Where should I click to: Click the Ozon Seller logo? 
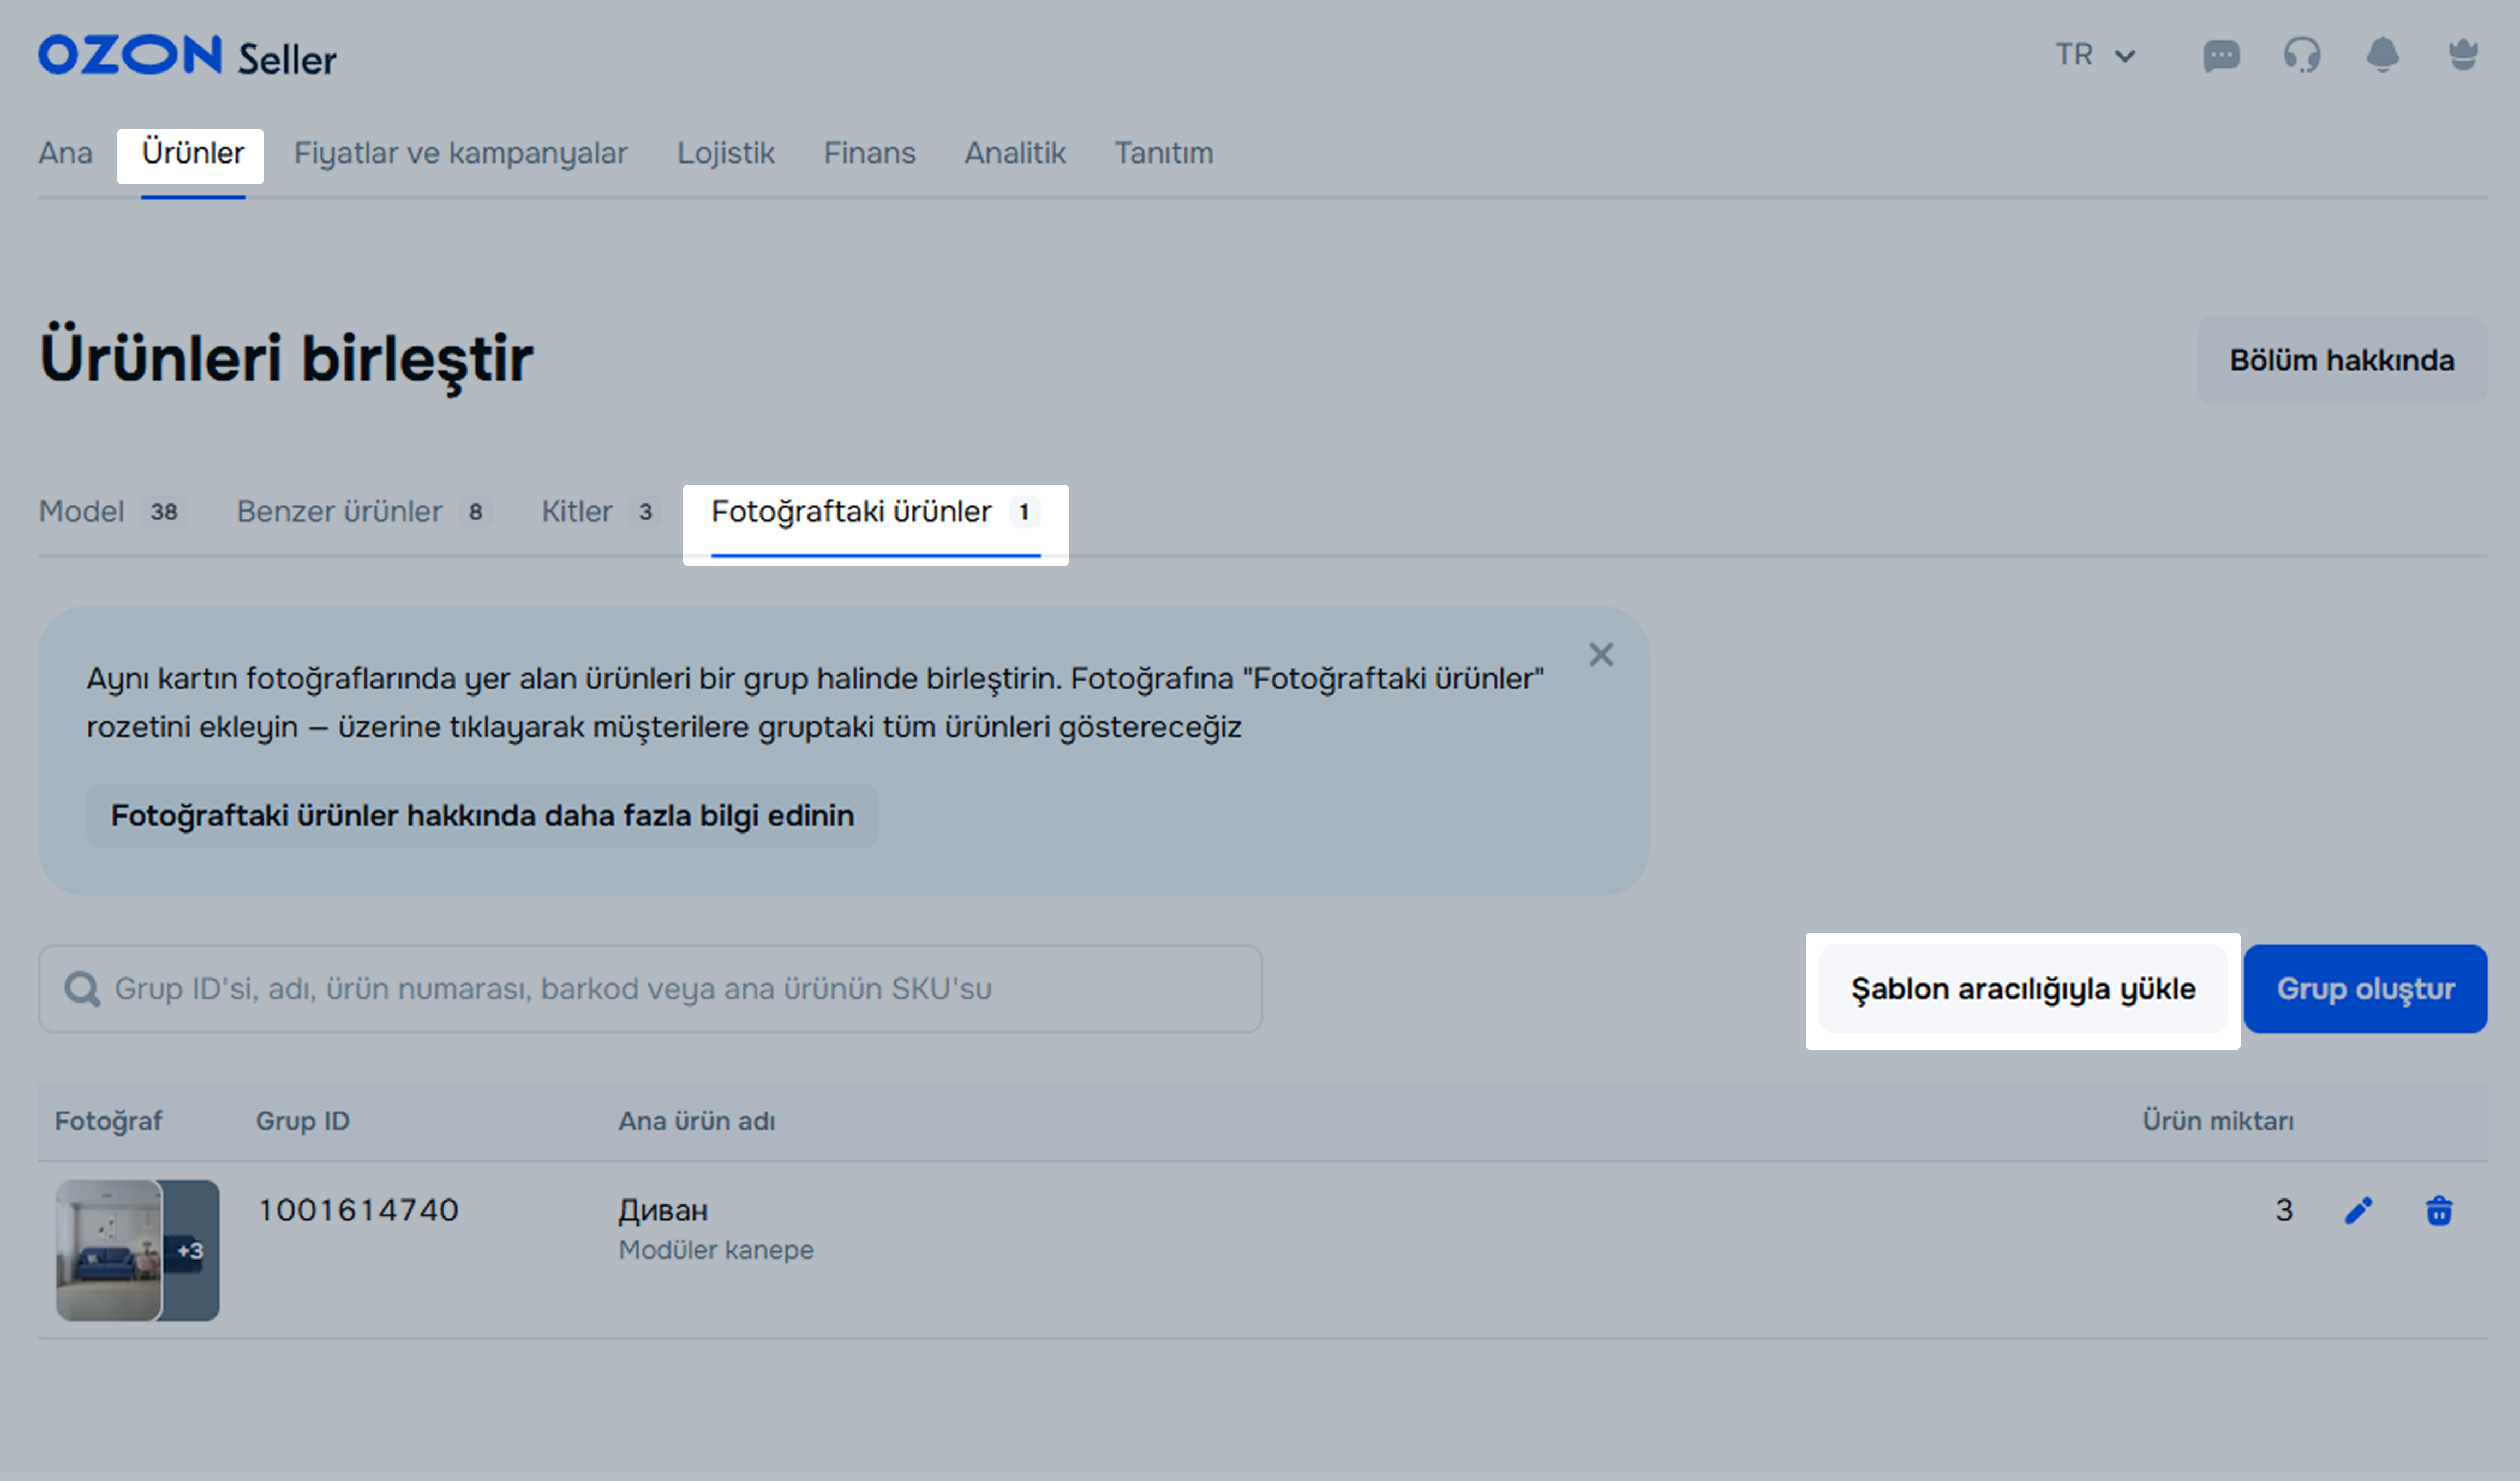(187, 56)
